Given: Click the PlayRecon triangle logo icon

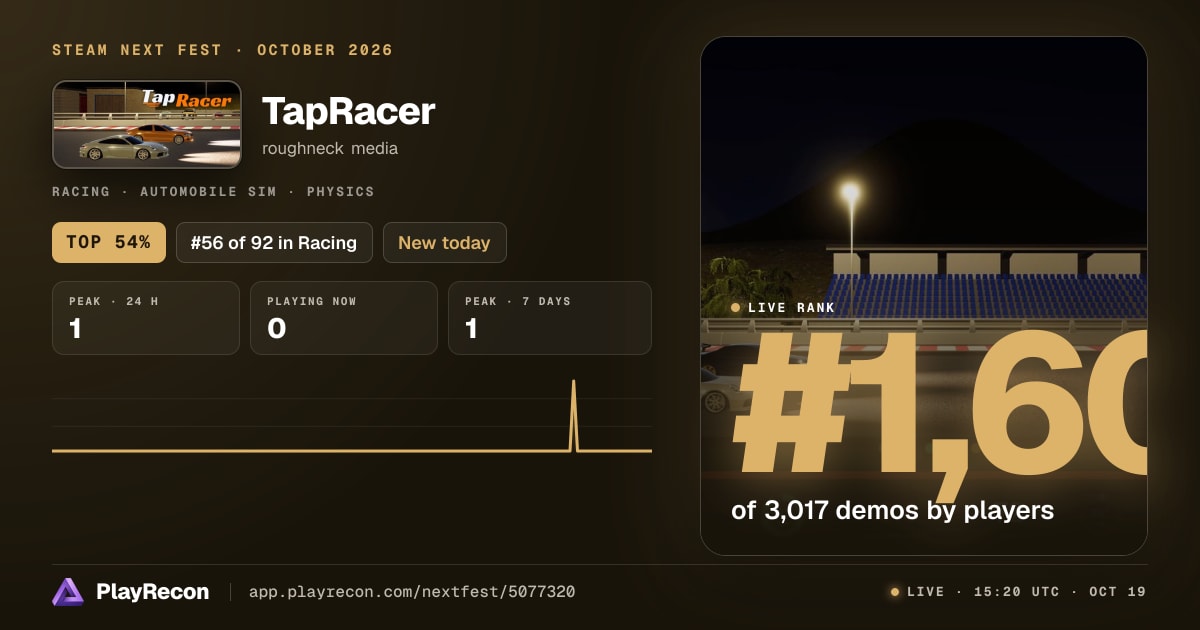Looking at the screenshot, I should pyautogui.click(x=68, y=592).
